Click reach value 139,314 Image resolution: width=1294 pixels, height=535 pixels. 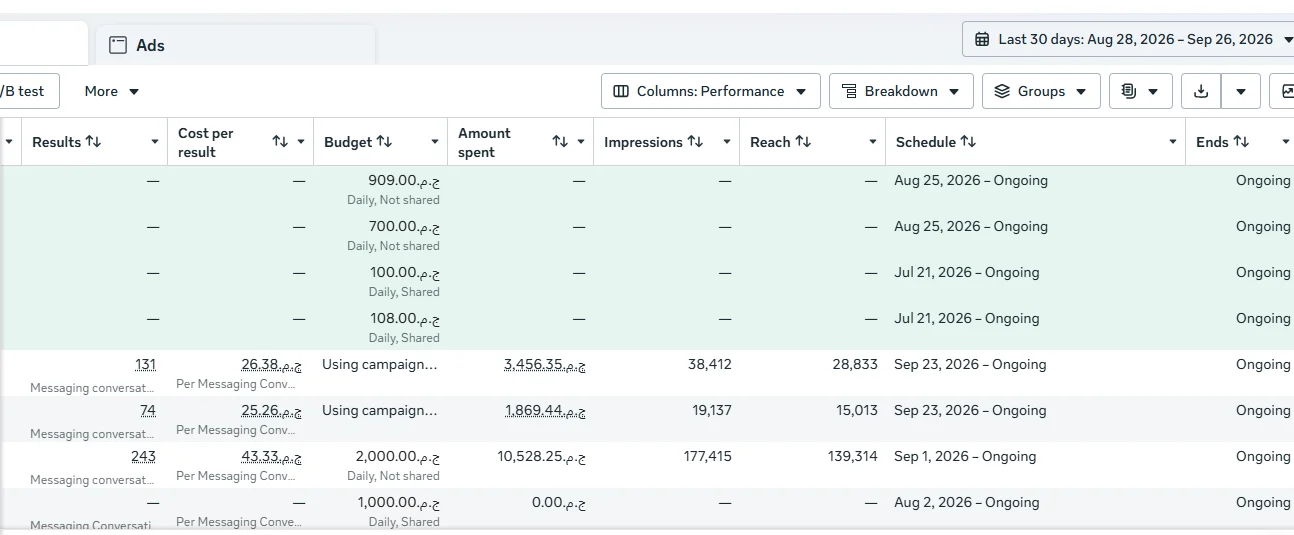(x=852, y=456)
